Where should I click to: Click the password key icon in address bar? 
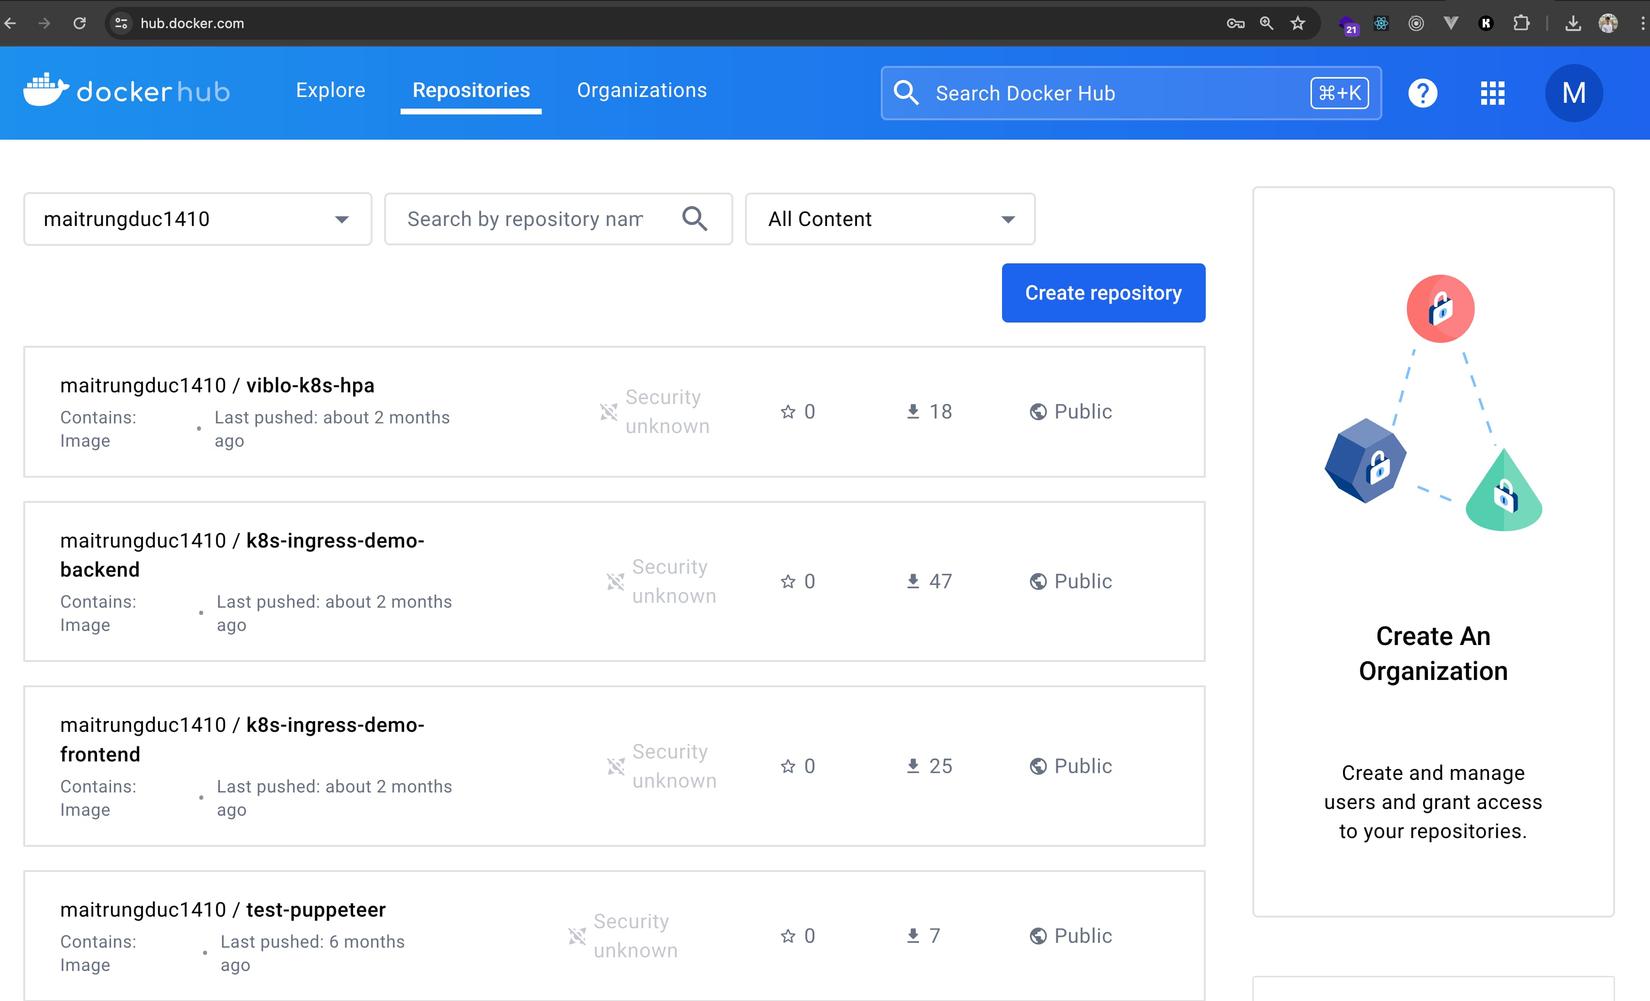pos(1236,23)
